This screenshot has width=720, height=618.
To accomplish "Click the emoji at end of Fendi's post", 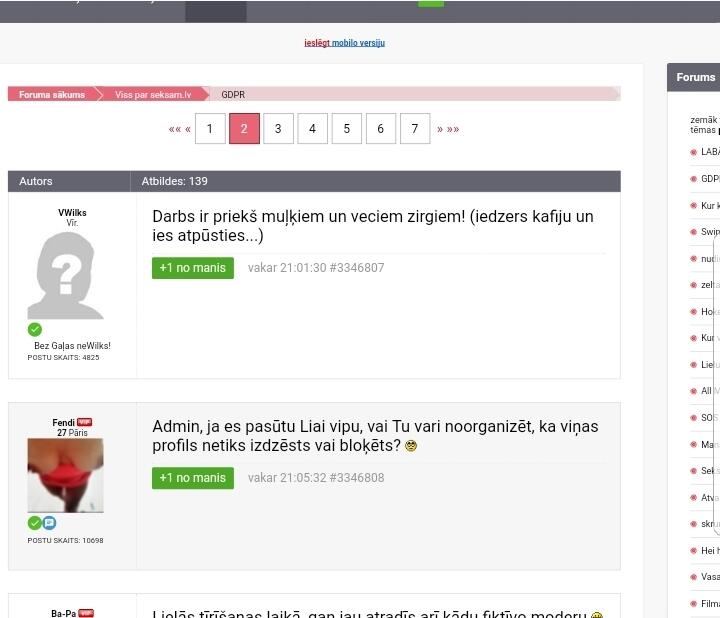I will 411,446.
